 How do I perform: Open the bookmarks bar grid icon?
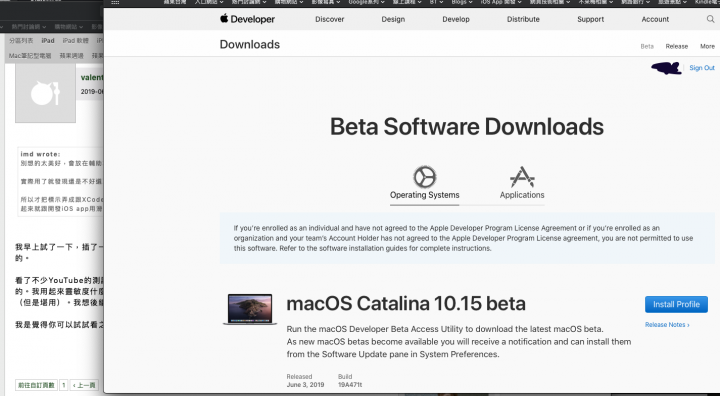[x=115, y=2]
